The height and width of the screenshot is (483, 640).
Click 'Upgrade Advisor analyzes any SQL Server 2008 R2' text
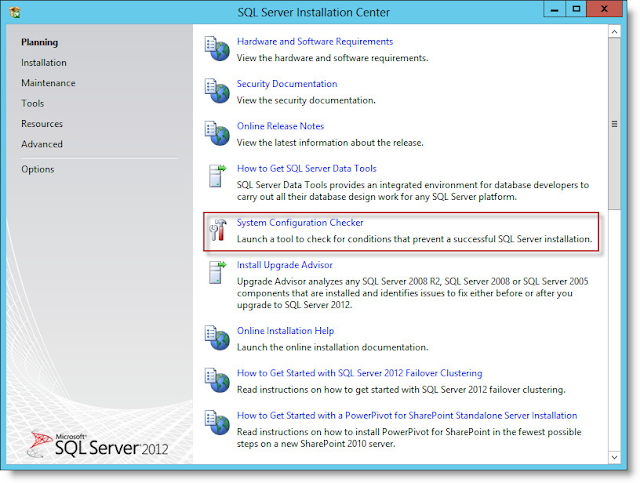coord(413,293)
